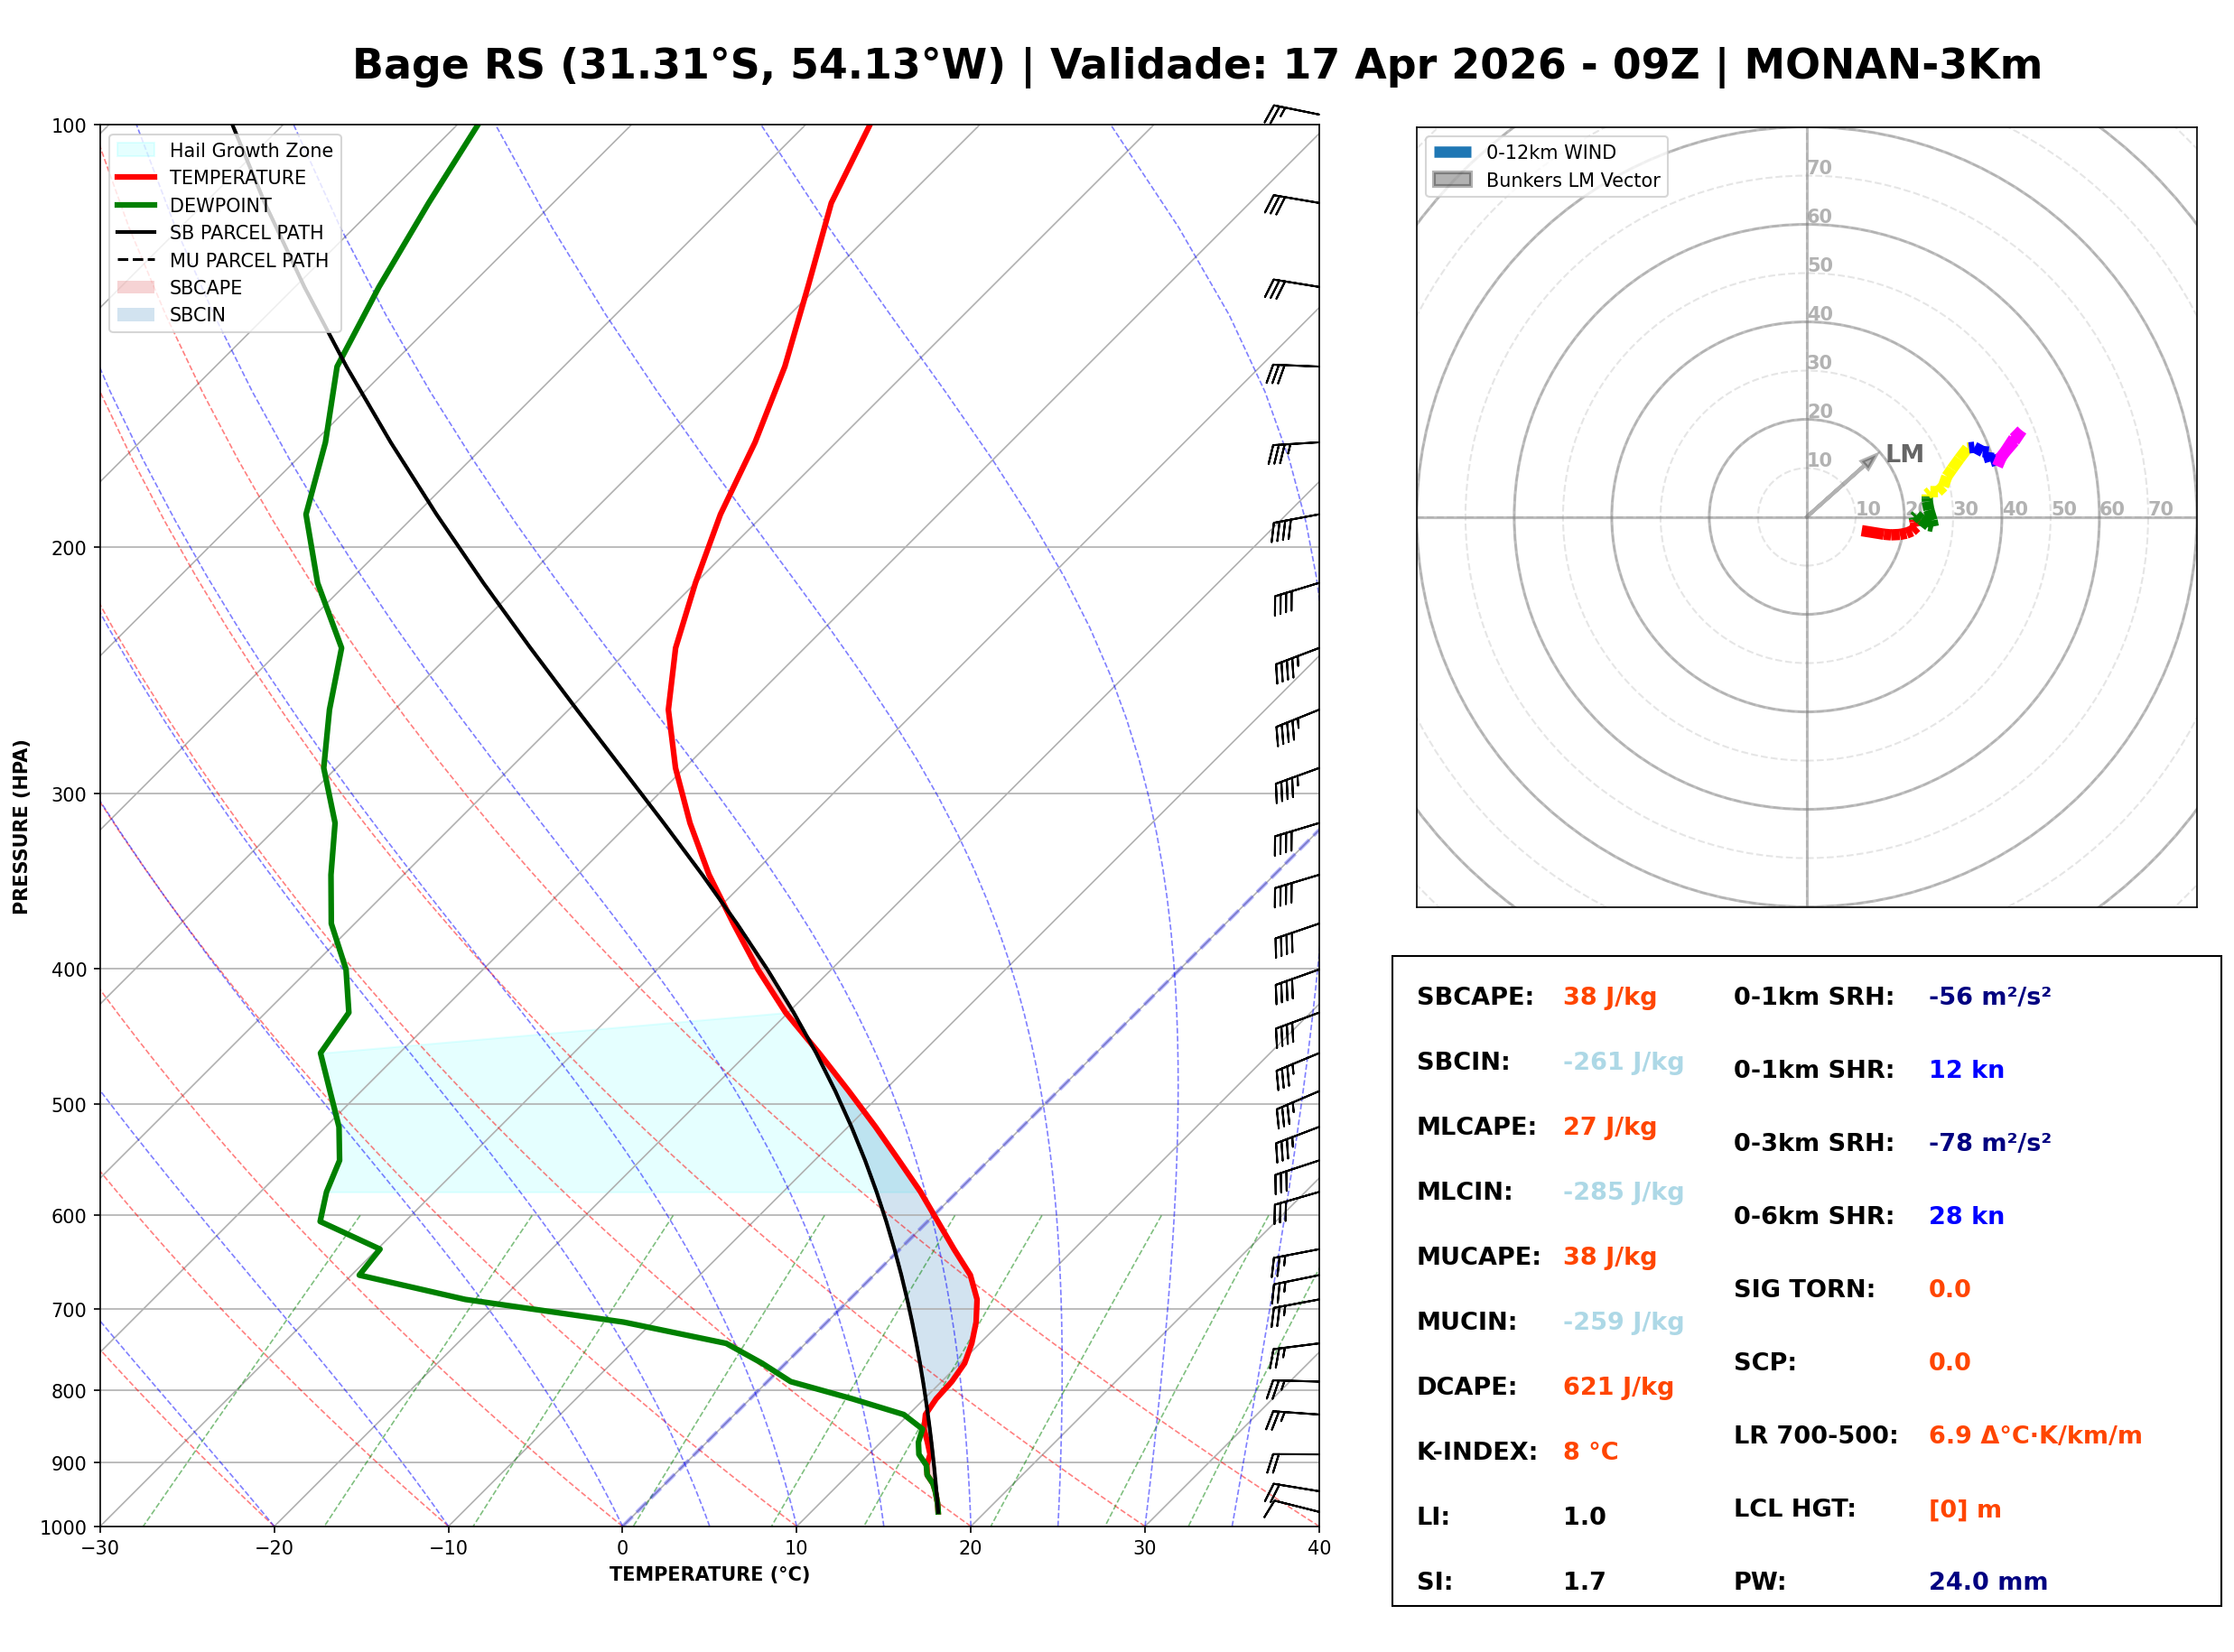Screen dimensions: 2234x1652
Task: Click the yellow hodograph wind segment
Action: tap(1953, 467)
